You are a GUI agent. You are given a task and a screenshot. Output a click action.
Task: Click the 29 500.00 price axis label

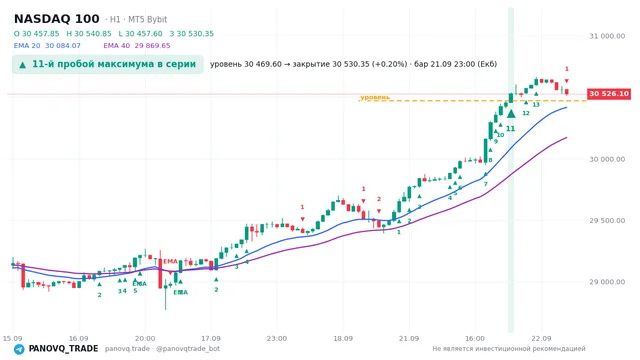[x=607, y=220]
